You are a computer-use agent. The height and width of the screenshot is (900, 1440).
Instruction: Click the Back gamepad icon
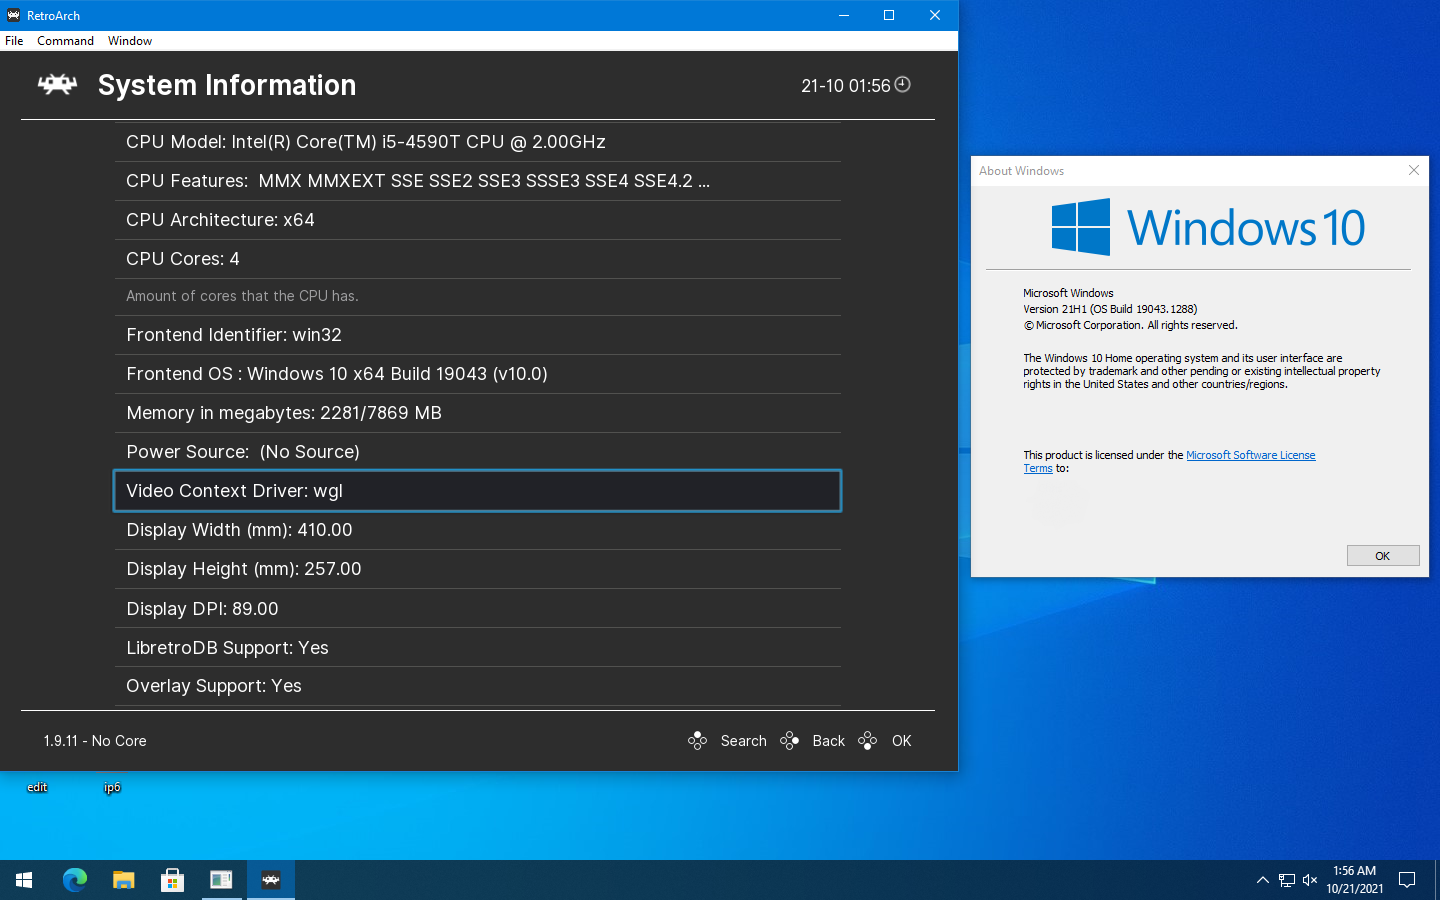click(790, 741)
